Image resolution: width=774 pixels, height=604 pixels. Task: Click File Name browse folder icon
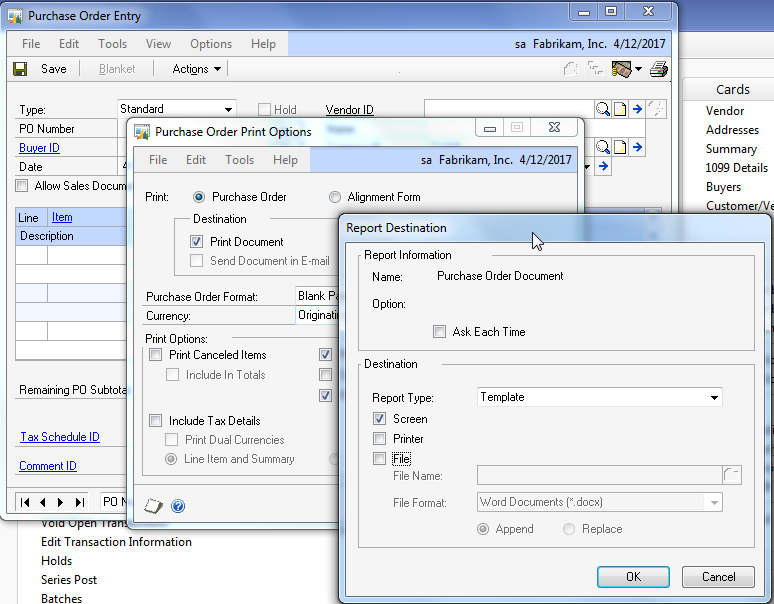coord(732,475)
